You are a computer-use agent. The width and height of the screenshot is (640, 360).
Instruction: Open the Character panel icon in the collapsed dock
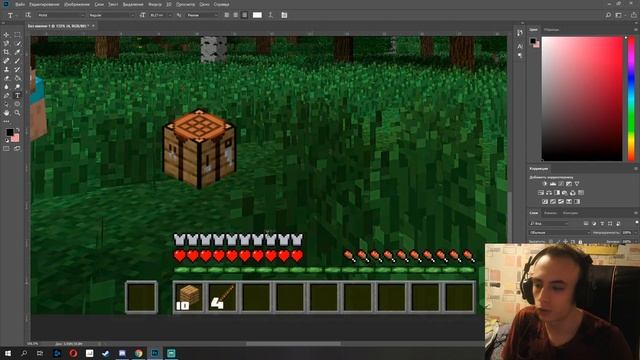520,47
